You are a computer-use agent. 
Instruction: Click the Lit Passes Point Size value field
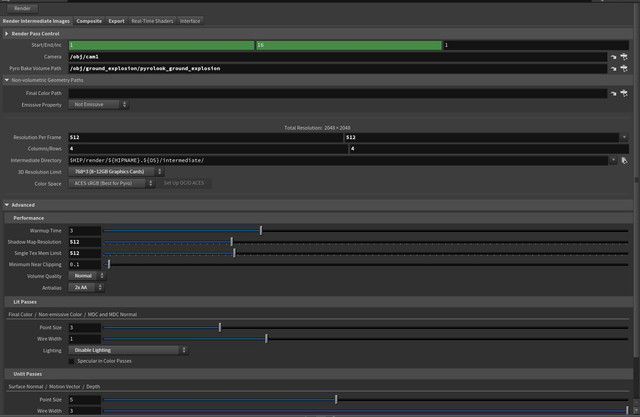coord(84,328)
